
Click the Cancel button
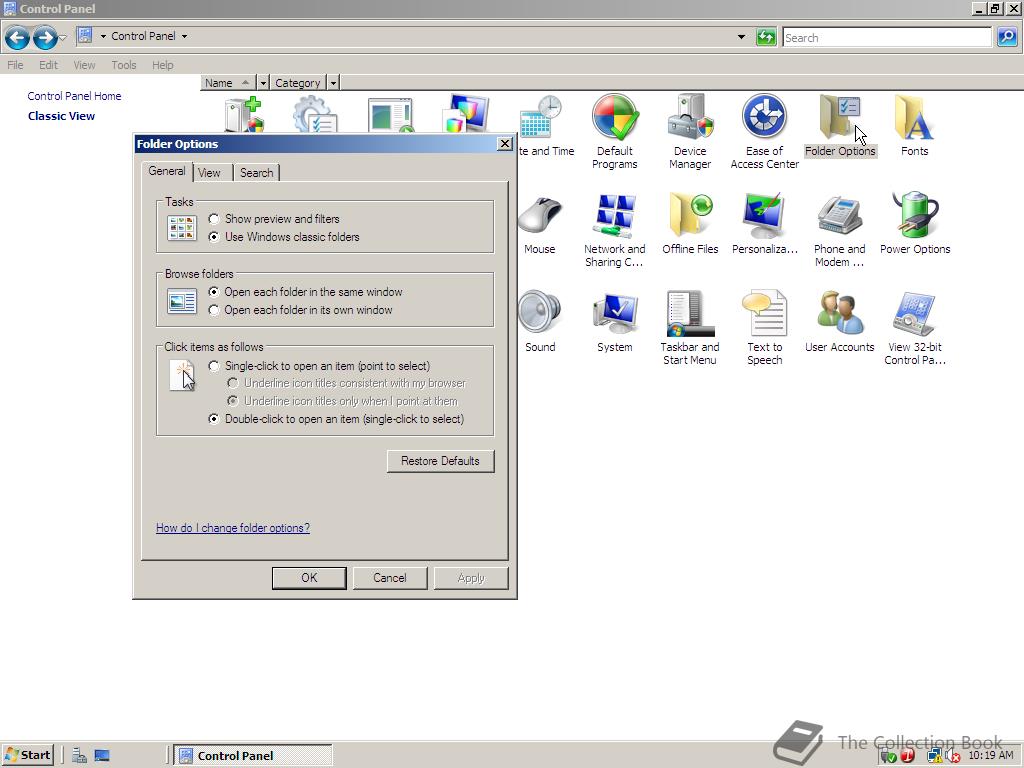390,578
